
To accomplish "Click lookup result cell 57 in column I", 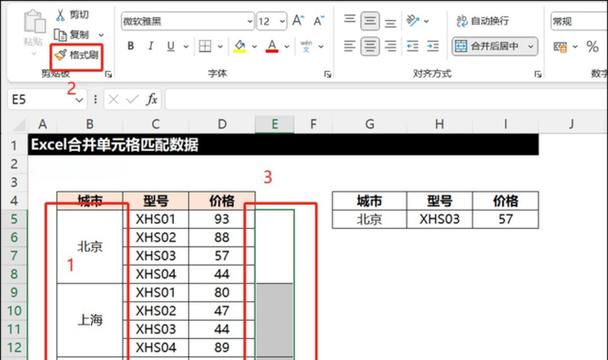I will (x=506, y=219).
